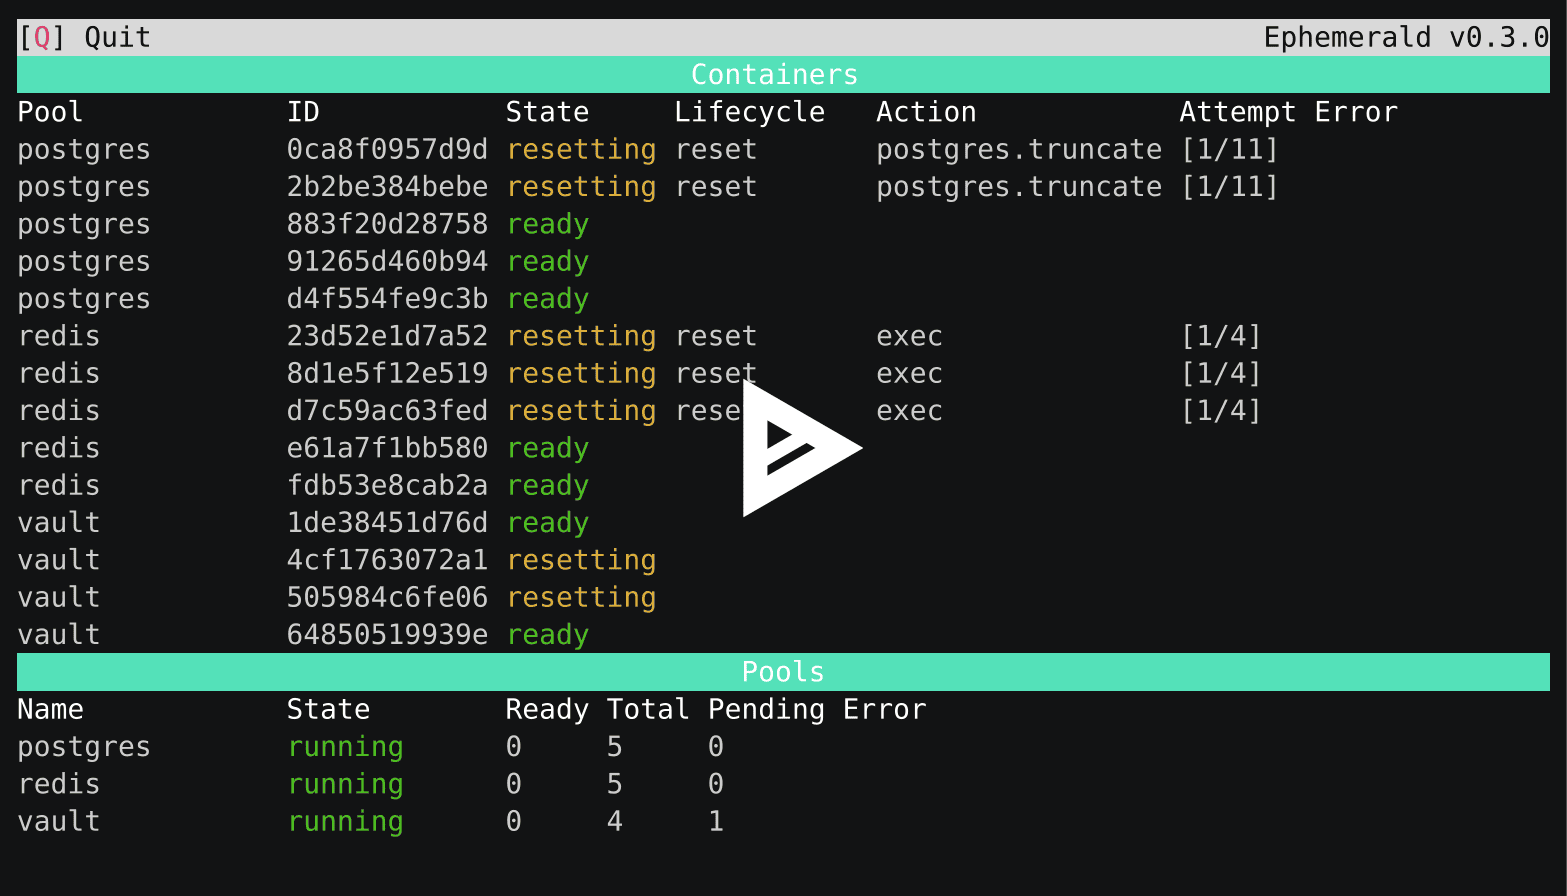This screenshot has width=1567, height=896.
Task: Click the Lifecycle column header
Action: click(750, 112)
